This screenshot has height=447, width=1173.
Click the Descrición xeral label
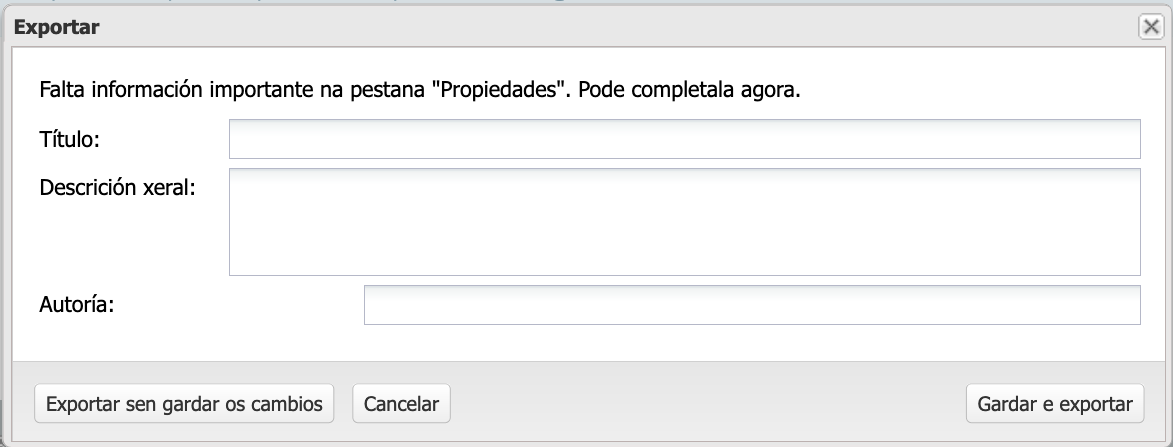[x=117, y=187]
